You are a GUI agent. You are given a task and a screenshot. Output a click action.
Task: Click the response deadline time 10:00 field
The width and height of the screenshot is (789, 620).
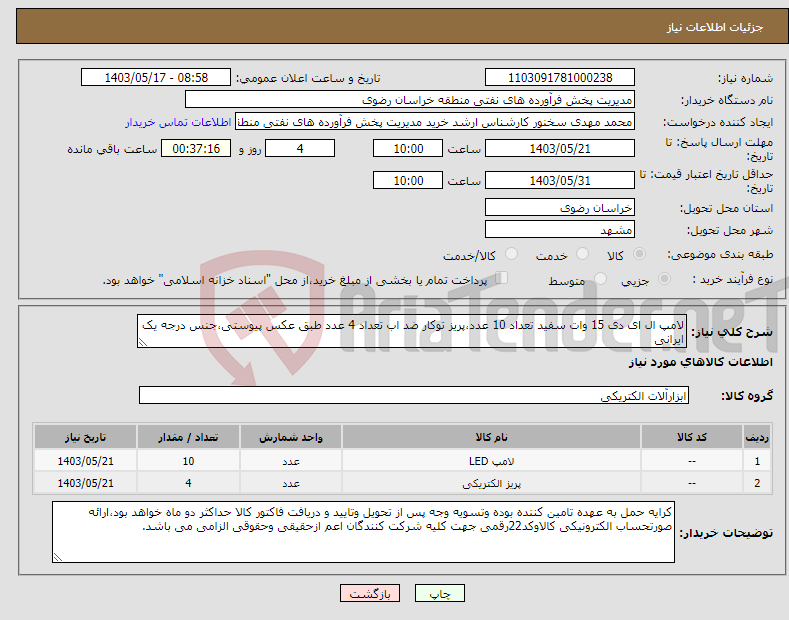408,148
